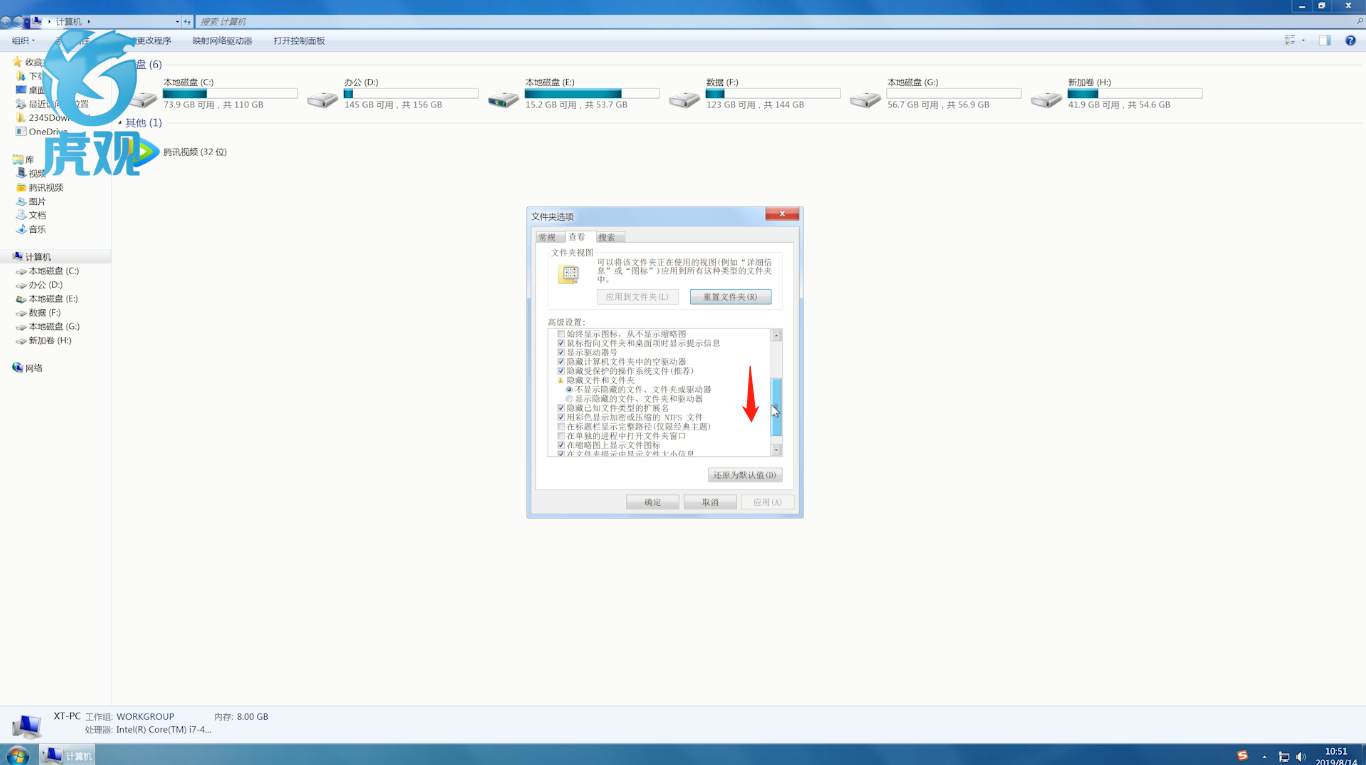The height and width of the screenshot is (765, 1366).
Task: Click the folder view icon in dialog
Action: point(569,274)
